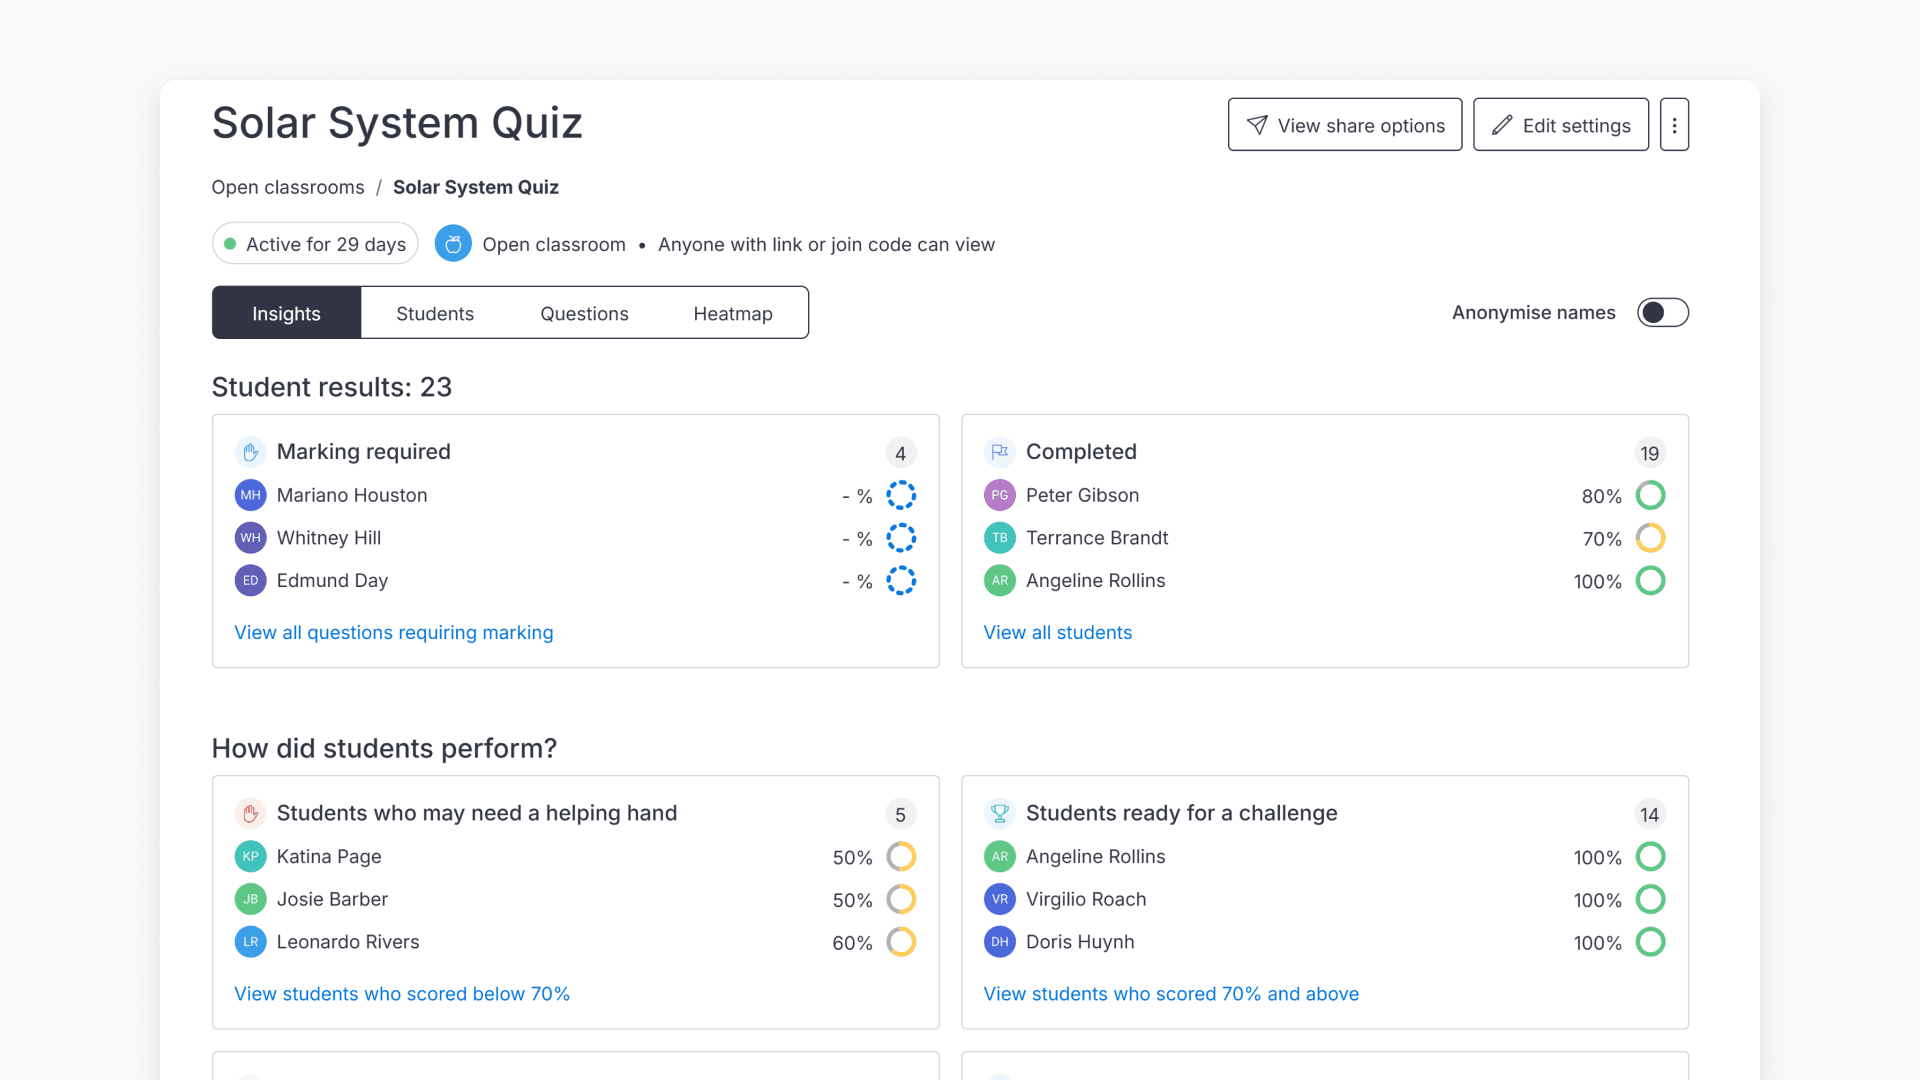Click the paper plane share icon
This screenshot has height=1080, width=1920.
(x=1257, y=125)
